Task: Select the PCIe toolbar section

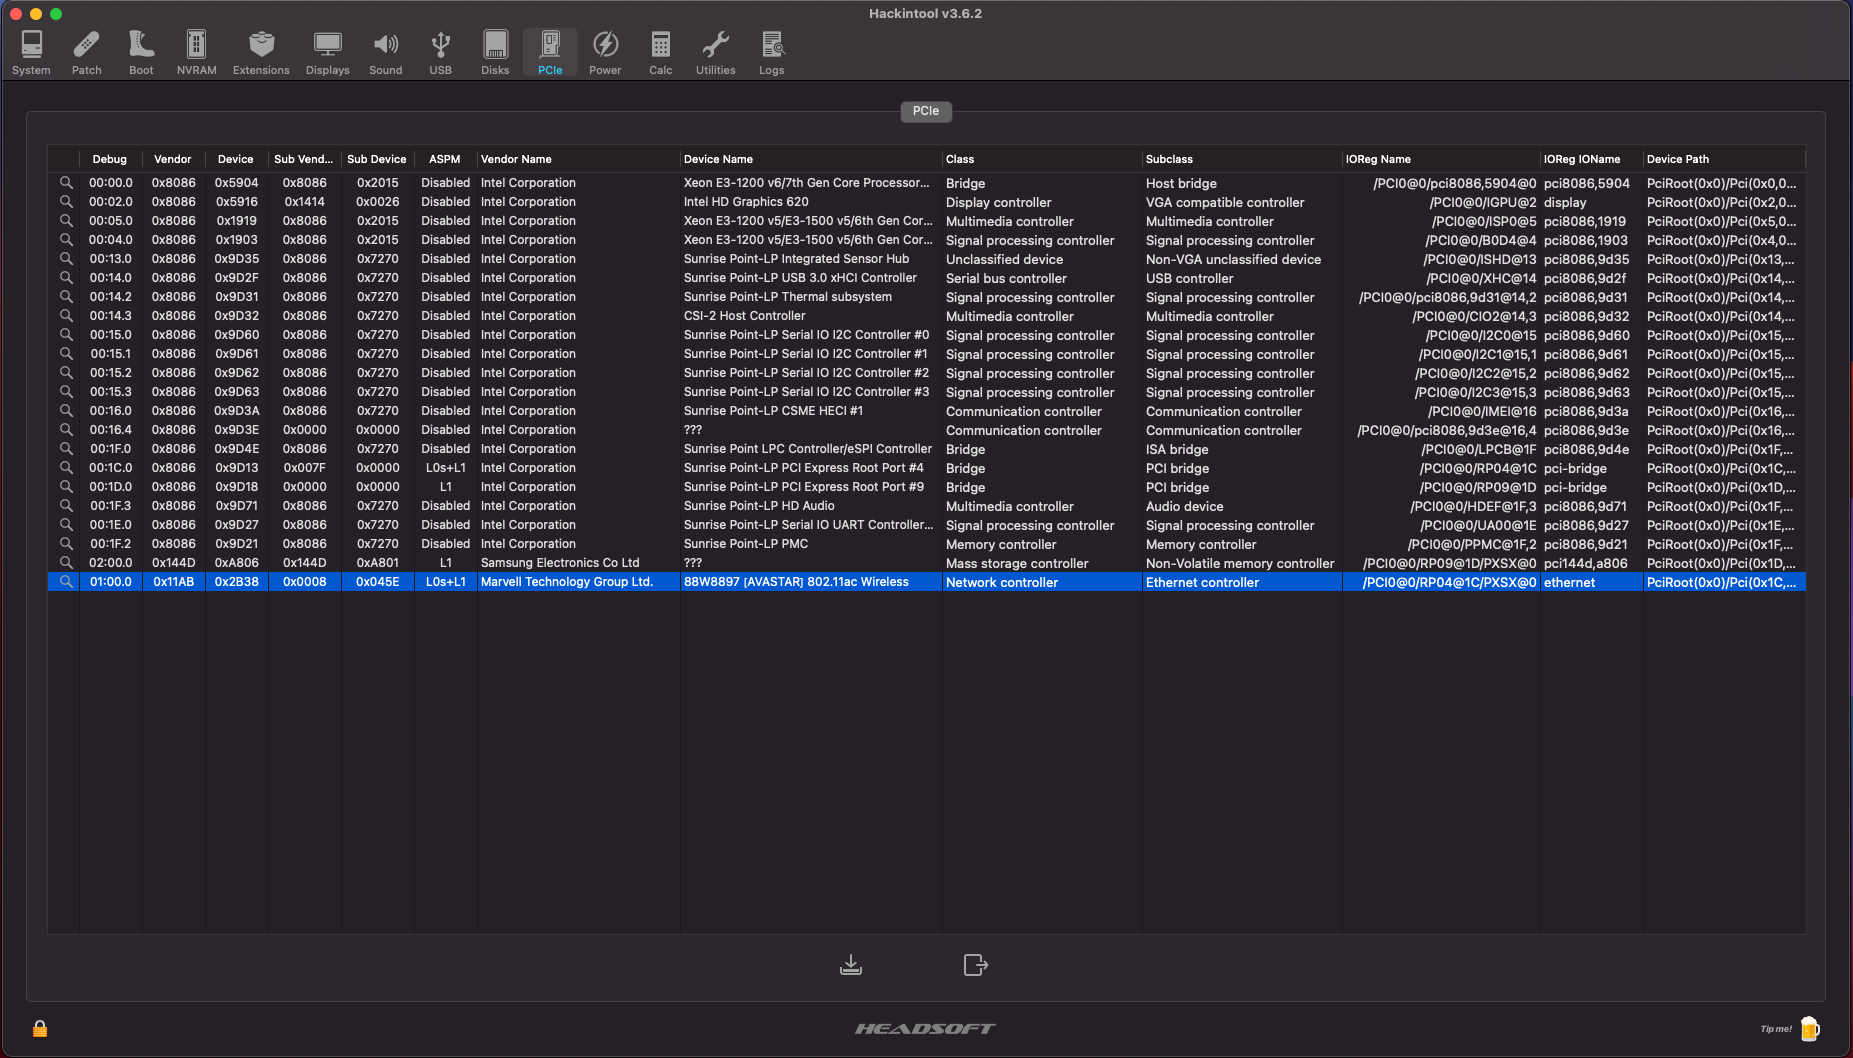Action: pyautogui.click(x=550, y=52)
